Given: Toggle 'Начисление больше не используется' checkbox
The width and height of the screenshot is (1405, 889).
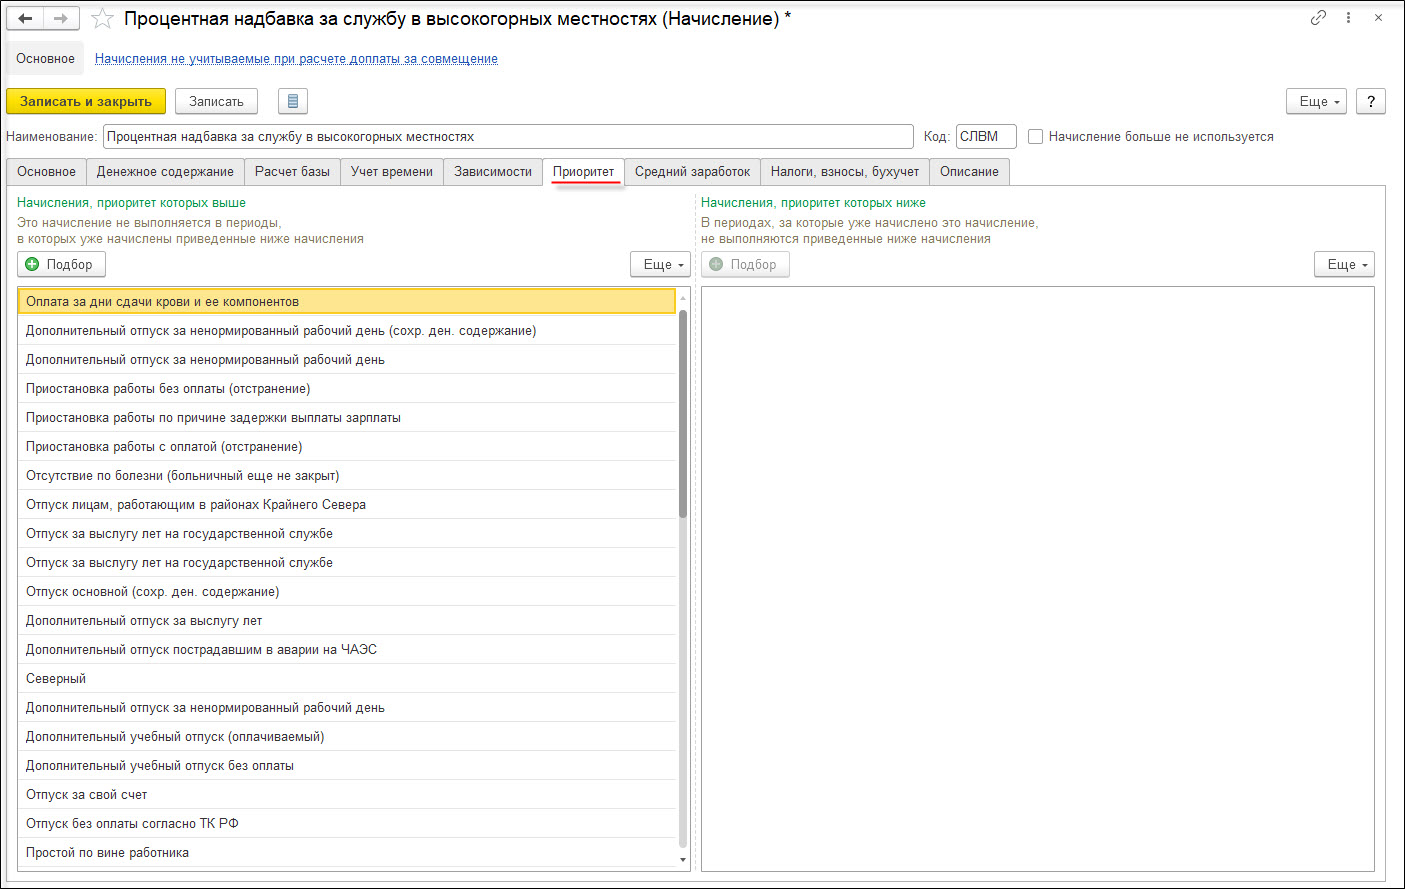Looking at the screenshot, I should pos(1036,136).
